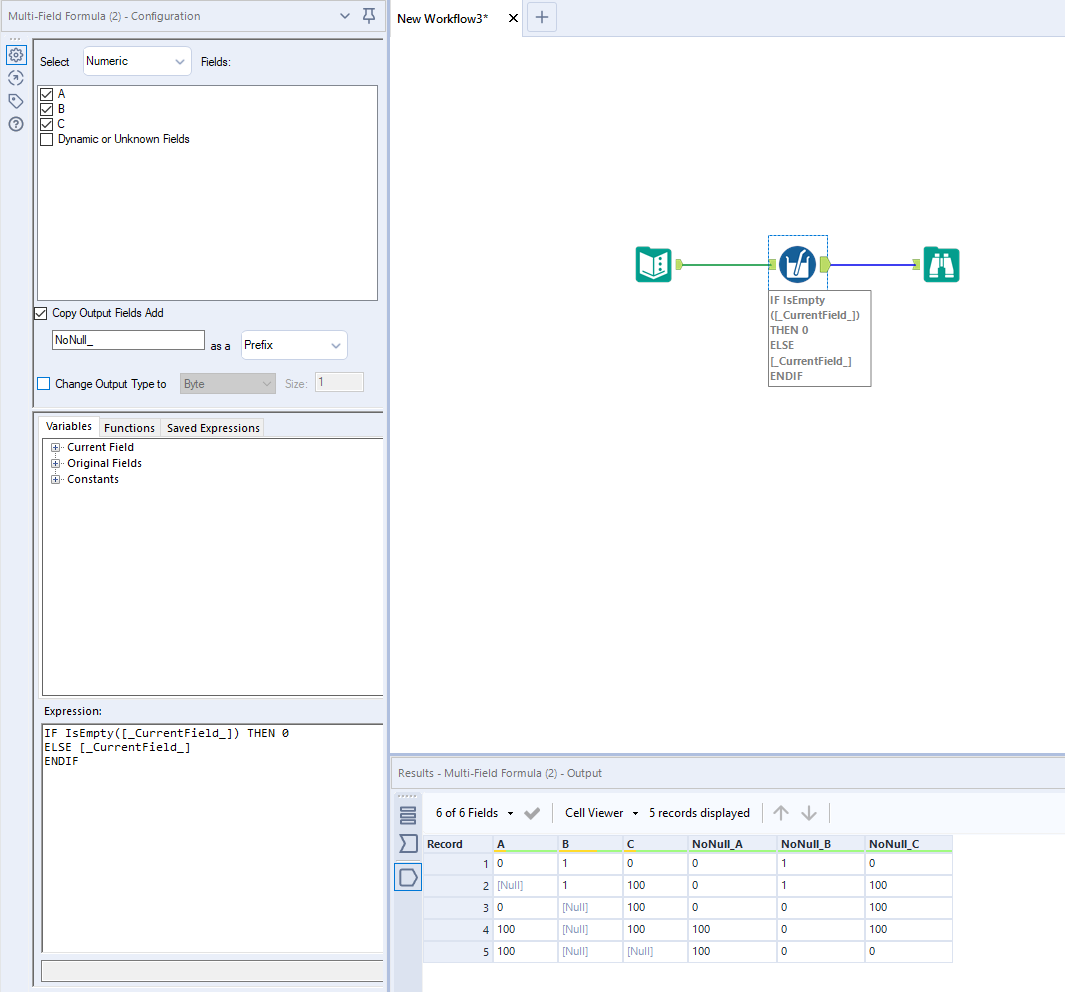Viewport: 1065px width, 992px height.
Task: Open the Annotation tag icon in sidebar
Action: pyautogui.click(x=16, y=101)
